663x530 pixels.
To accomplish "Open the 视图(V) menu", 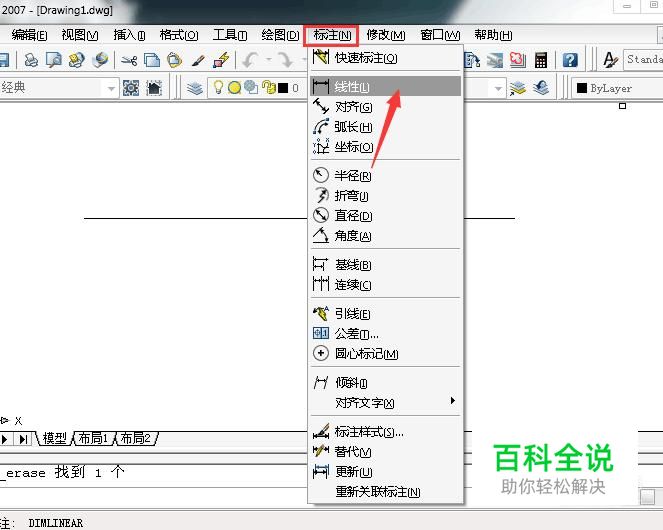I will click(80, 35).
